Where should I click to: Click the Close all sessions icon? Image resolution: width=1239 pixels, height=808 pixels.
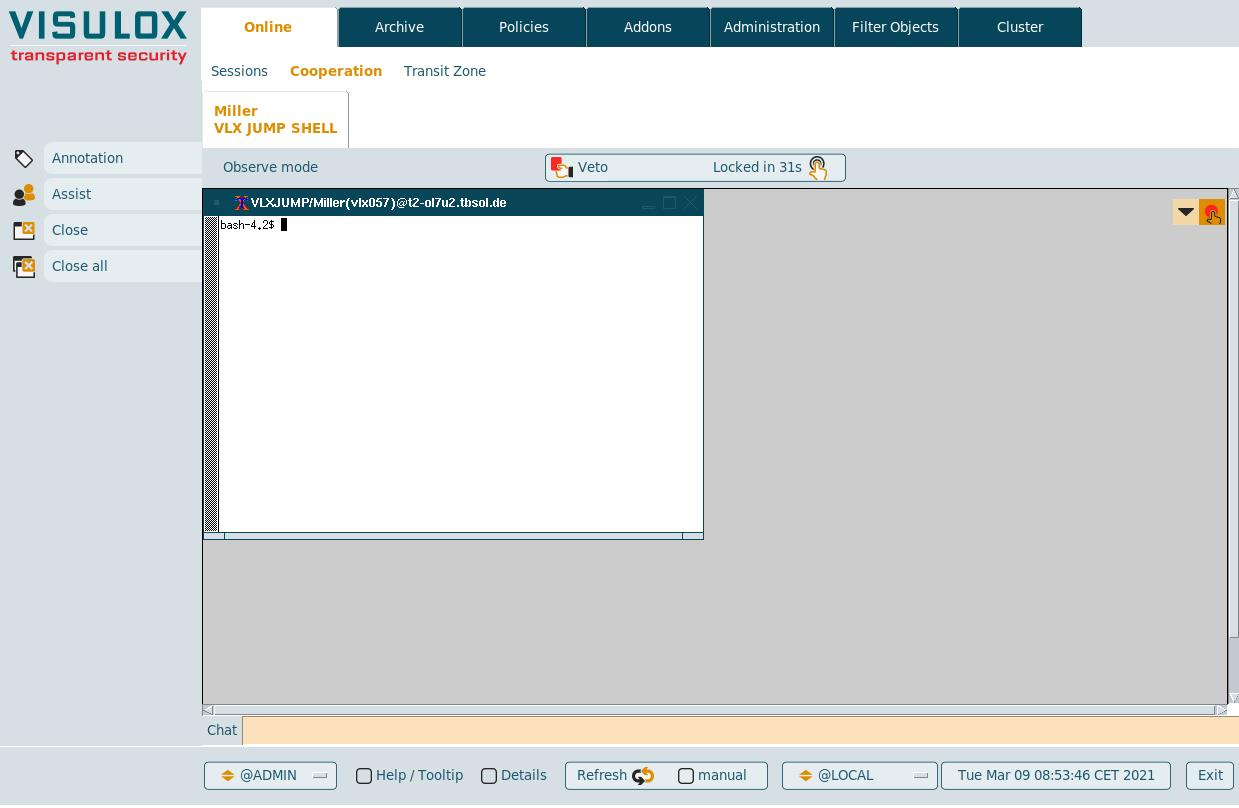24,267
